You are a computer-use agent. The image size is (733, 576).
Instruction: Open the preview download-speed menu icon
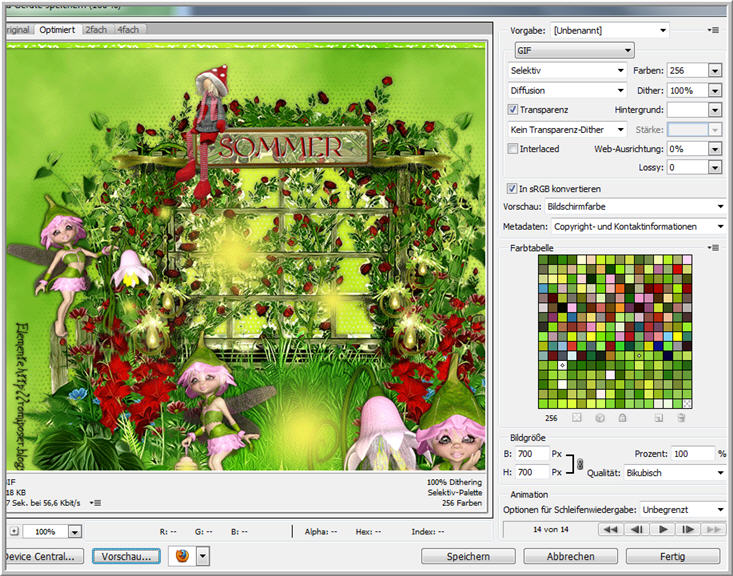point(95,503)
